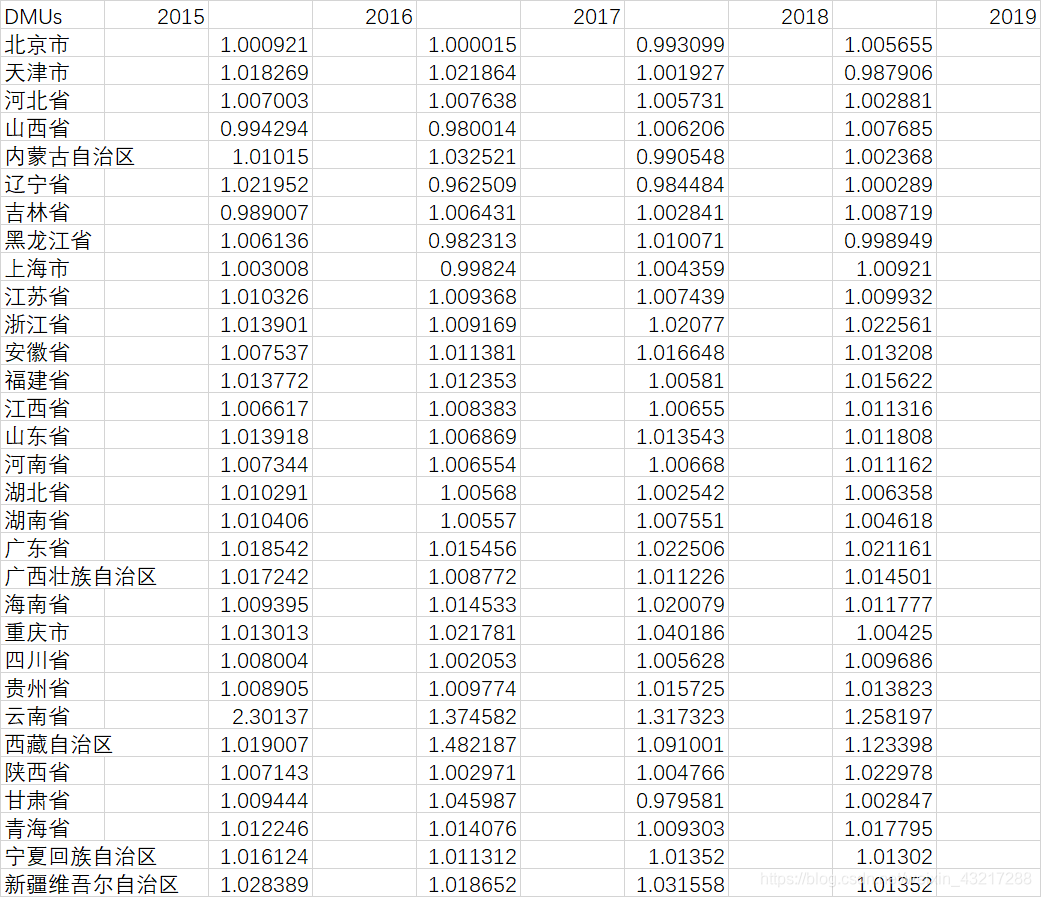Select the 江西省 row label
Viewport: 1041px width, 897px height.
pyautogui.click(x=52, y=407)
